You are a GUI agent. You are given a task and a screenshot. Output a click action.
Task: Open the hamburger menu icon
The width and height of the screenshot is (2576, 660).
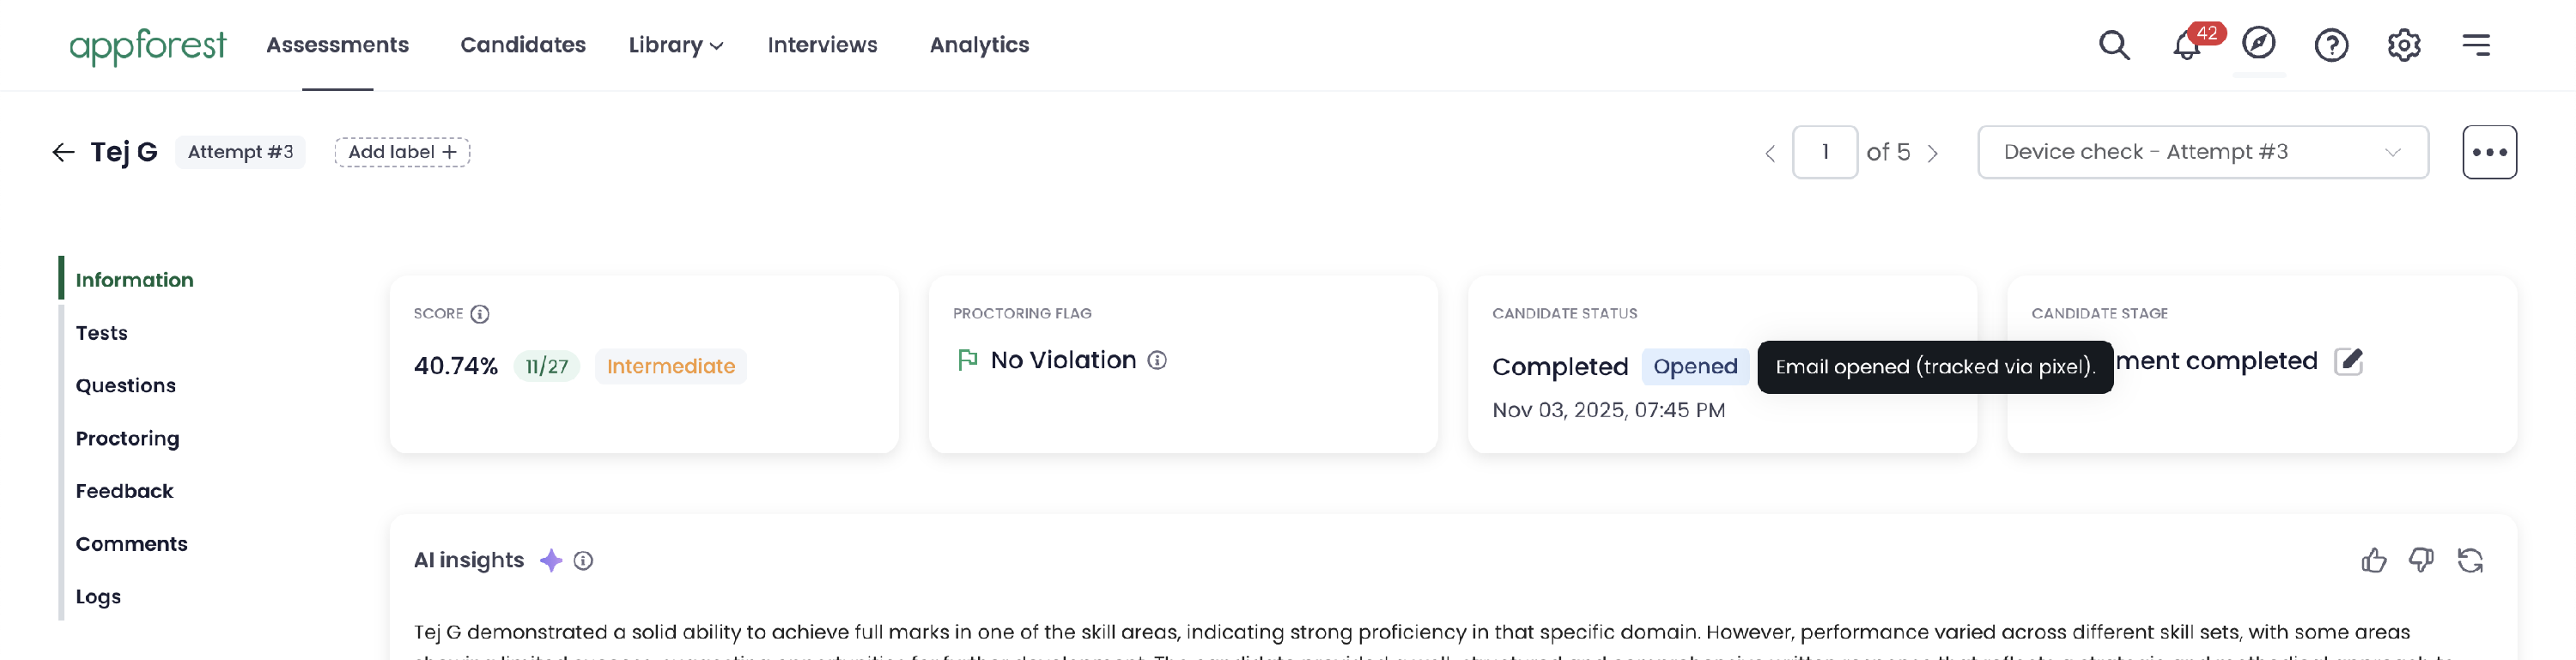2476,45
